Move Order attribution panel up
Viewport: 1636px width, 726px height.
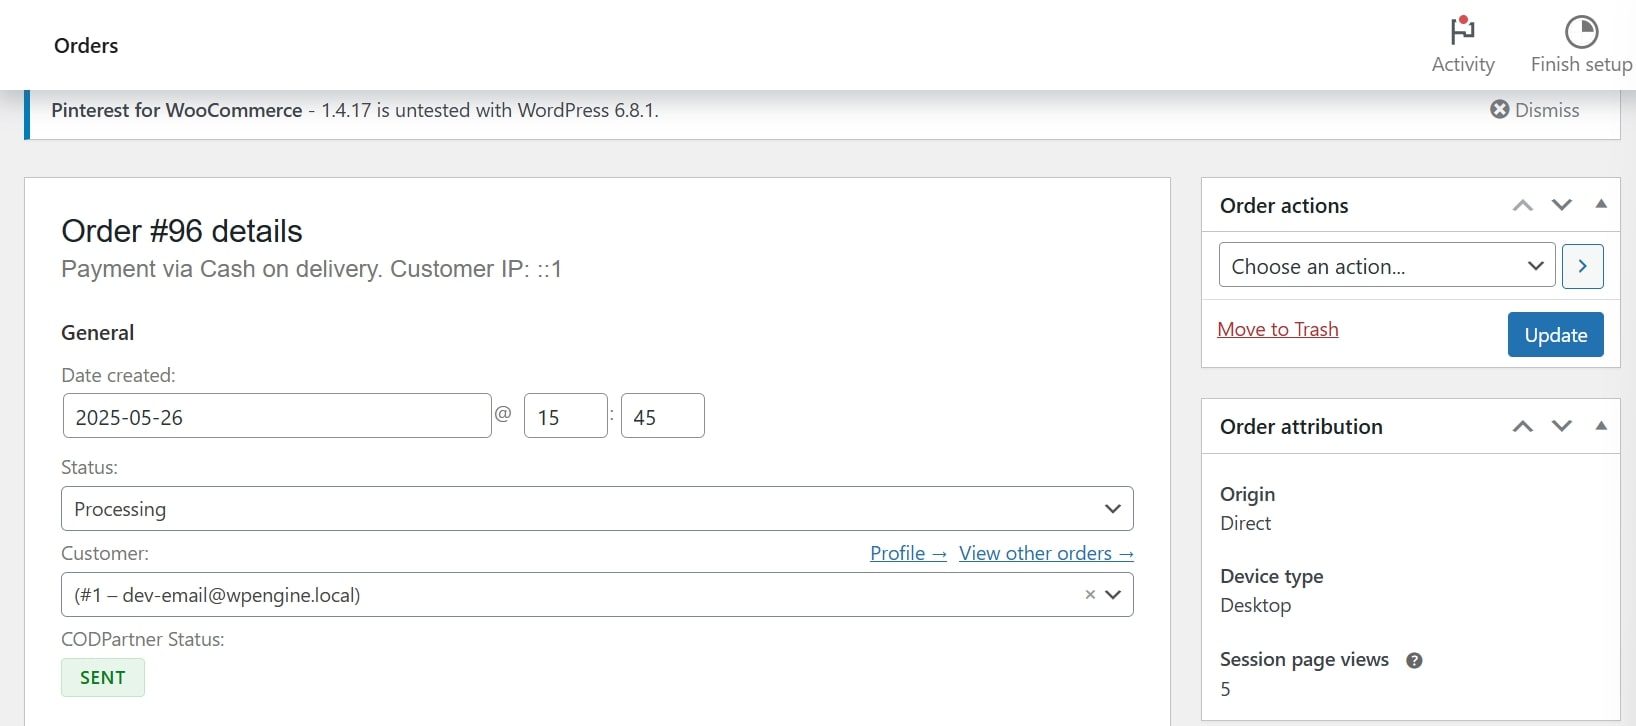[x=1522, y=426]
